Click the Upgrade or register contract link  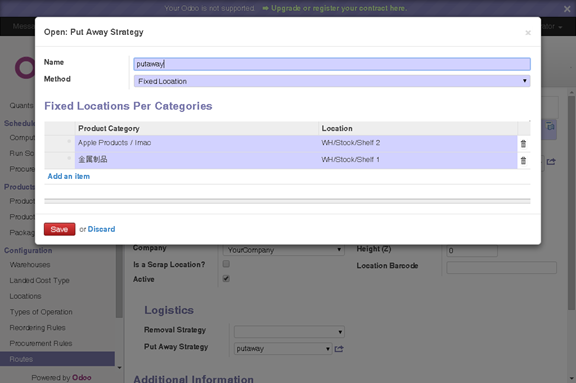click(x=339, y=8)
